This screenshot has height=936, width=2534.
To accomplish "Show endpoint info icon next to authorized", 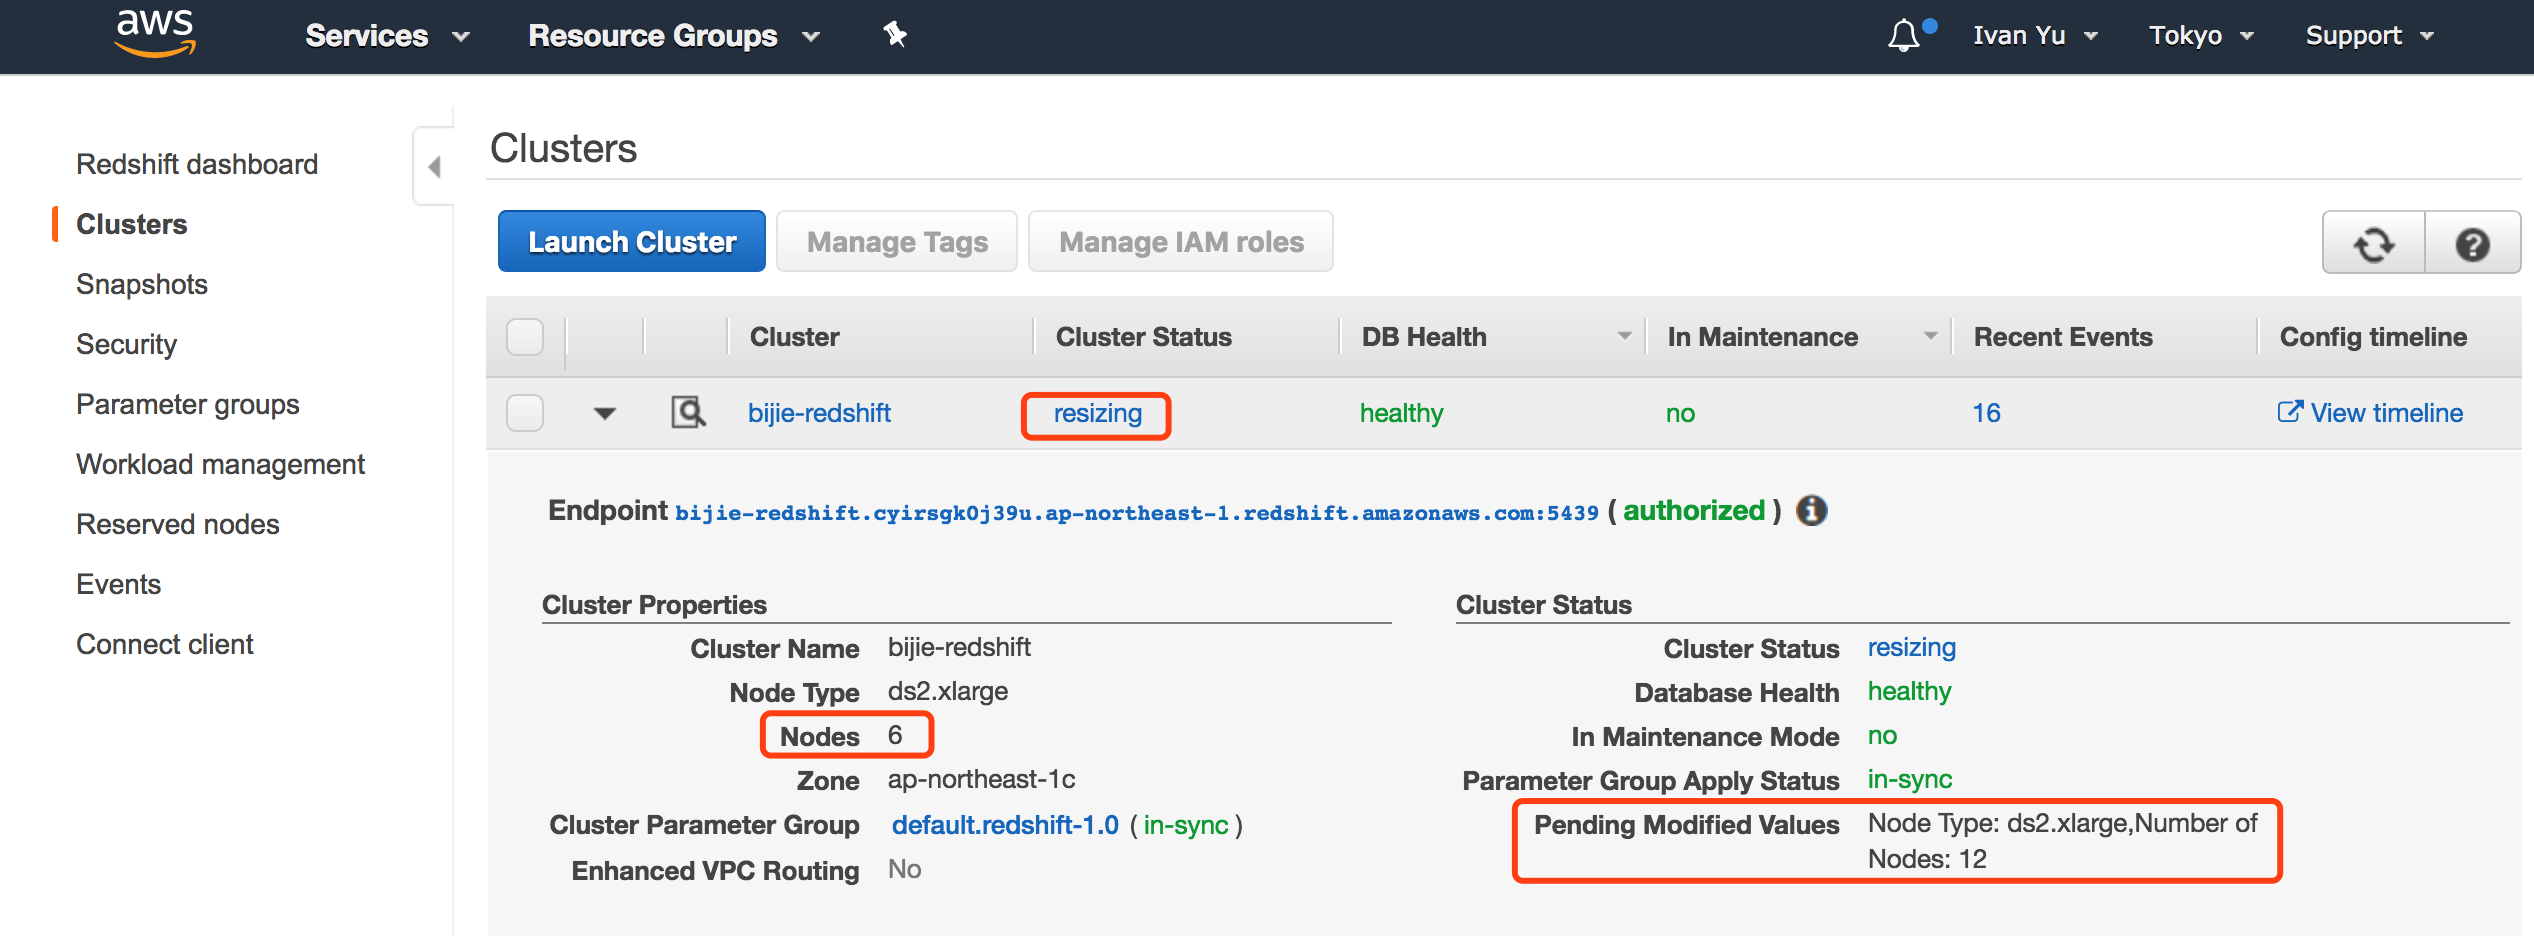I will [1812, 511].
